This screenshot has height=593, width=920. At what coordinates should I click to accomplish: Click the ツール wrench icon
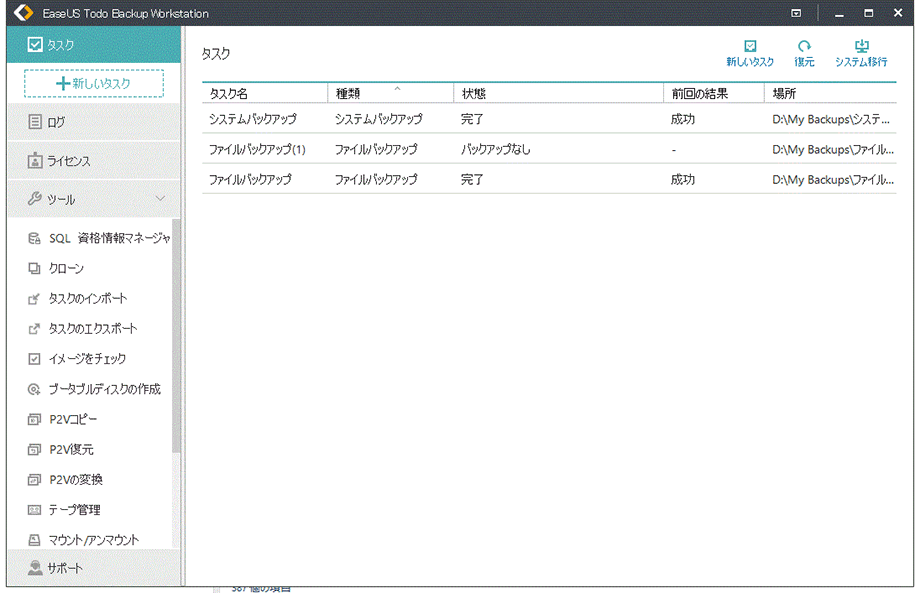pyautogui.click(x=35, y=199)
